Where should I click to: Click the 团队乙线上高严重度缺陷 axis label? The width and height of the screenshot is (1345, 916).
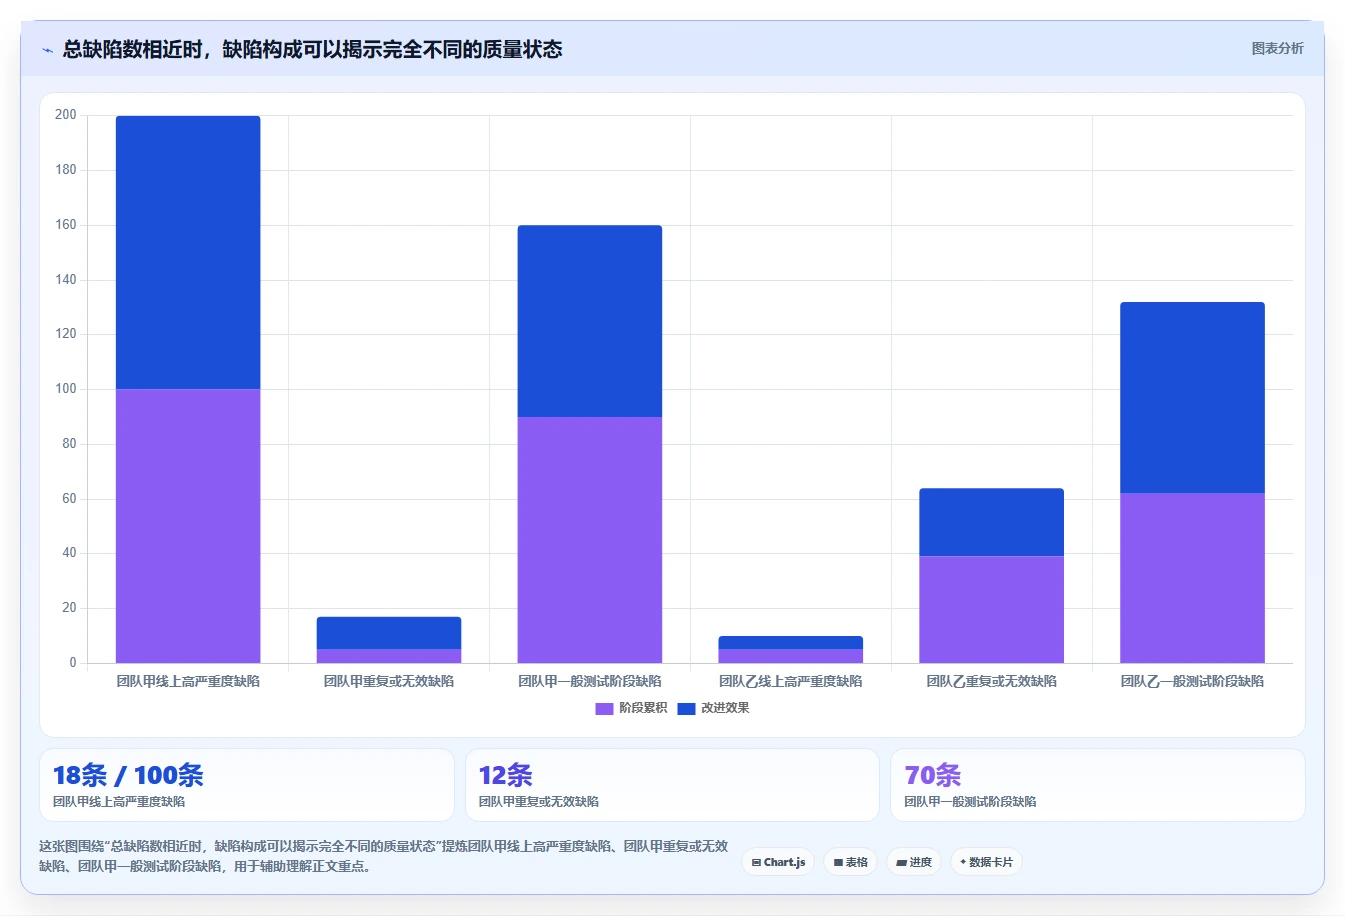[x=791, y=681]
